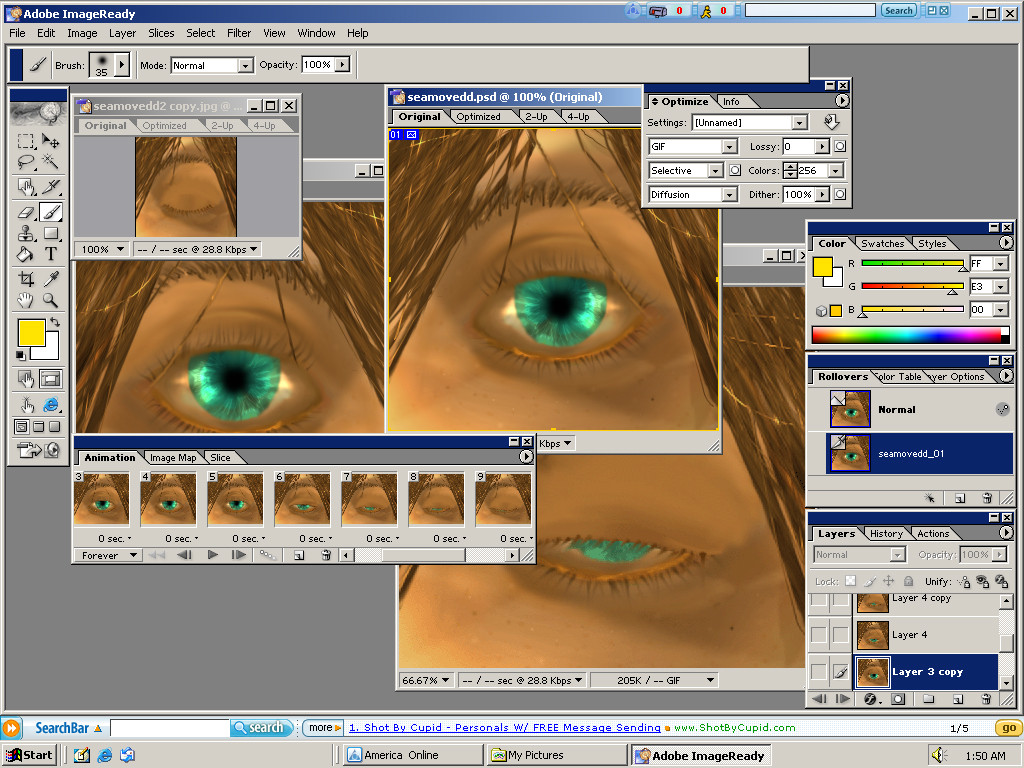Open the Shot By Cupid Personals link

coord(505,728)
